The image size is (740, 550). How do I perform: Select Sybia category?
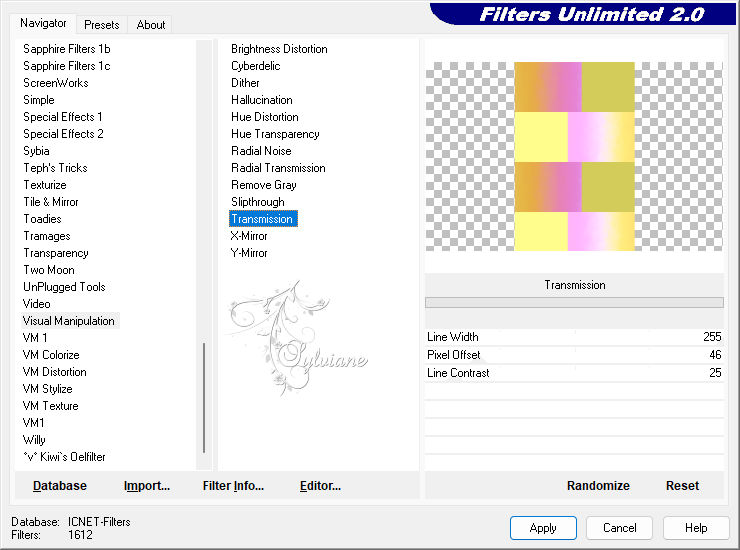point(36,151)
